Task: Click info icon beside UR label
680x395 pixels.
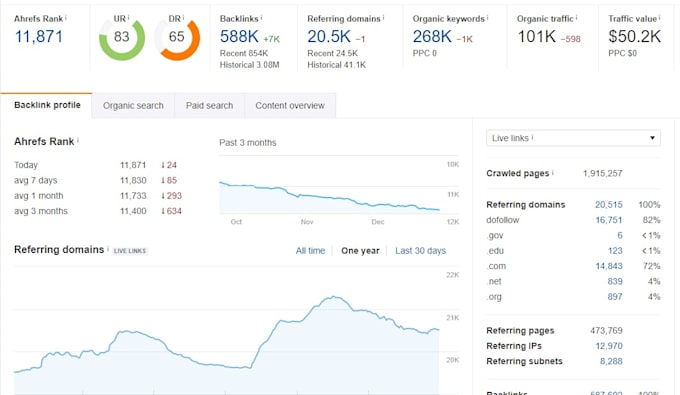Action: (128, 17)
